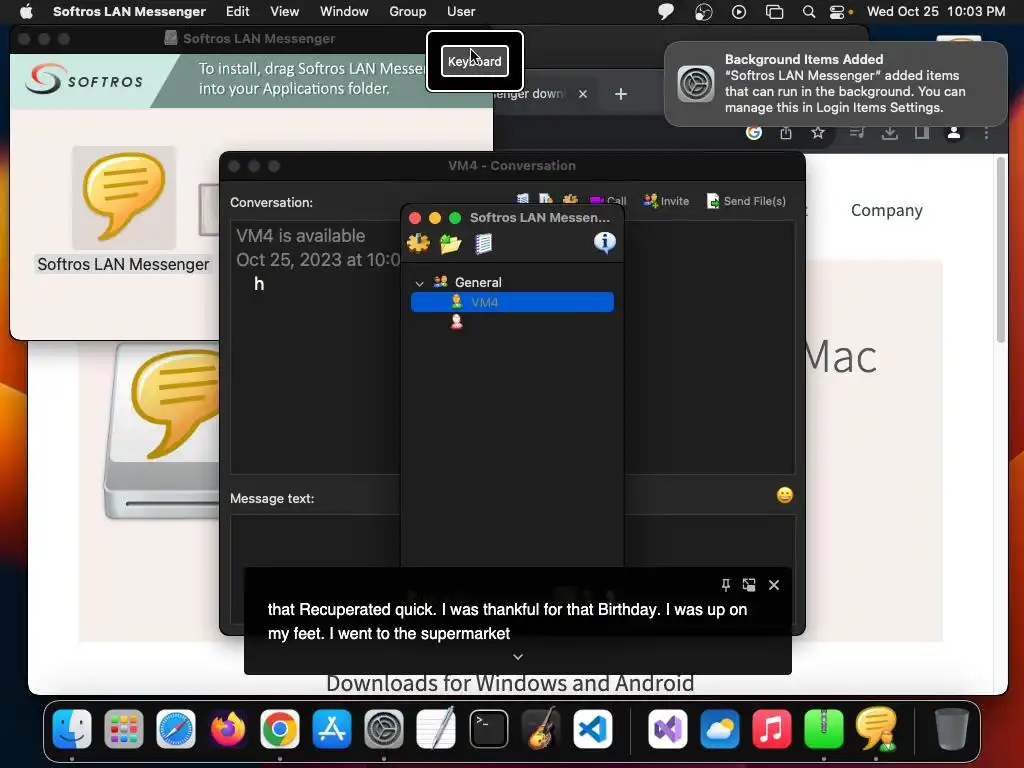
Task: Open Trash from the Dock
Action: [x=952, y=729]
